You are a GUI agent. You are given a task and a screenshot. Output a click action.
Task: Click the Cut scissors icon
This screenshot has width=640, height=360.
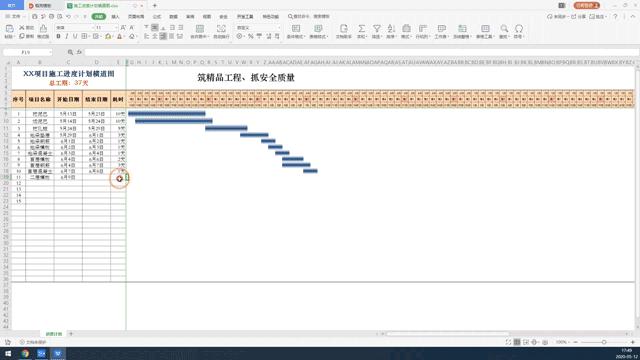point(22,27)
